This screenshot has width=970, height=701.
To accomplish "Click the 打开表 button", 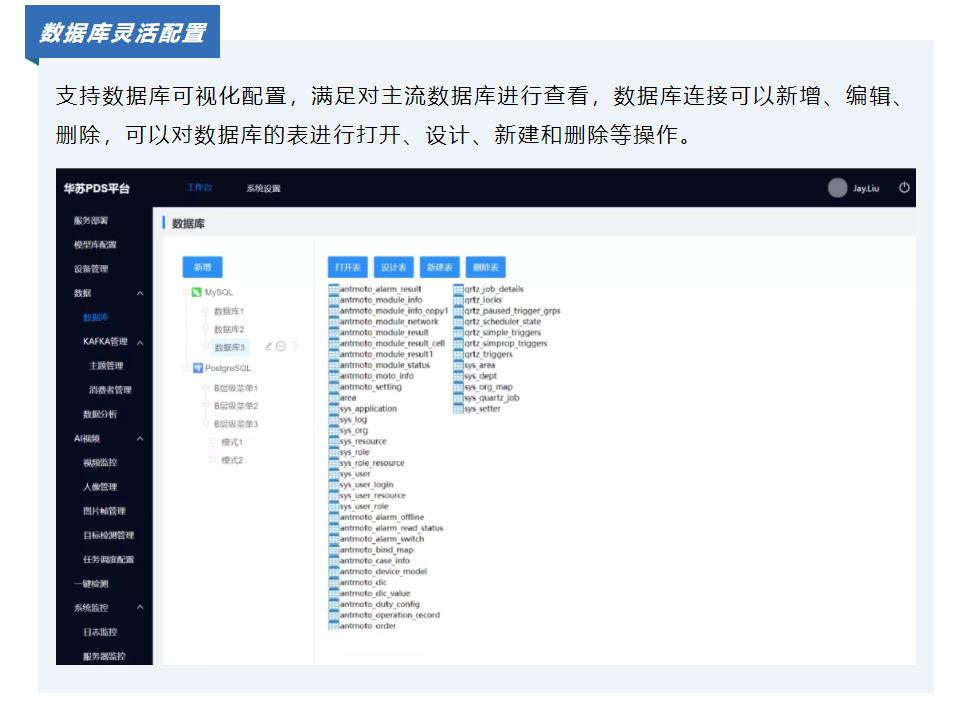I will click(347, 267).
